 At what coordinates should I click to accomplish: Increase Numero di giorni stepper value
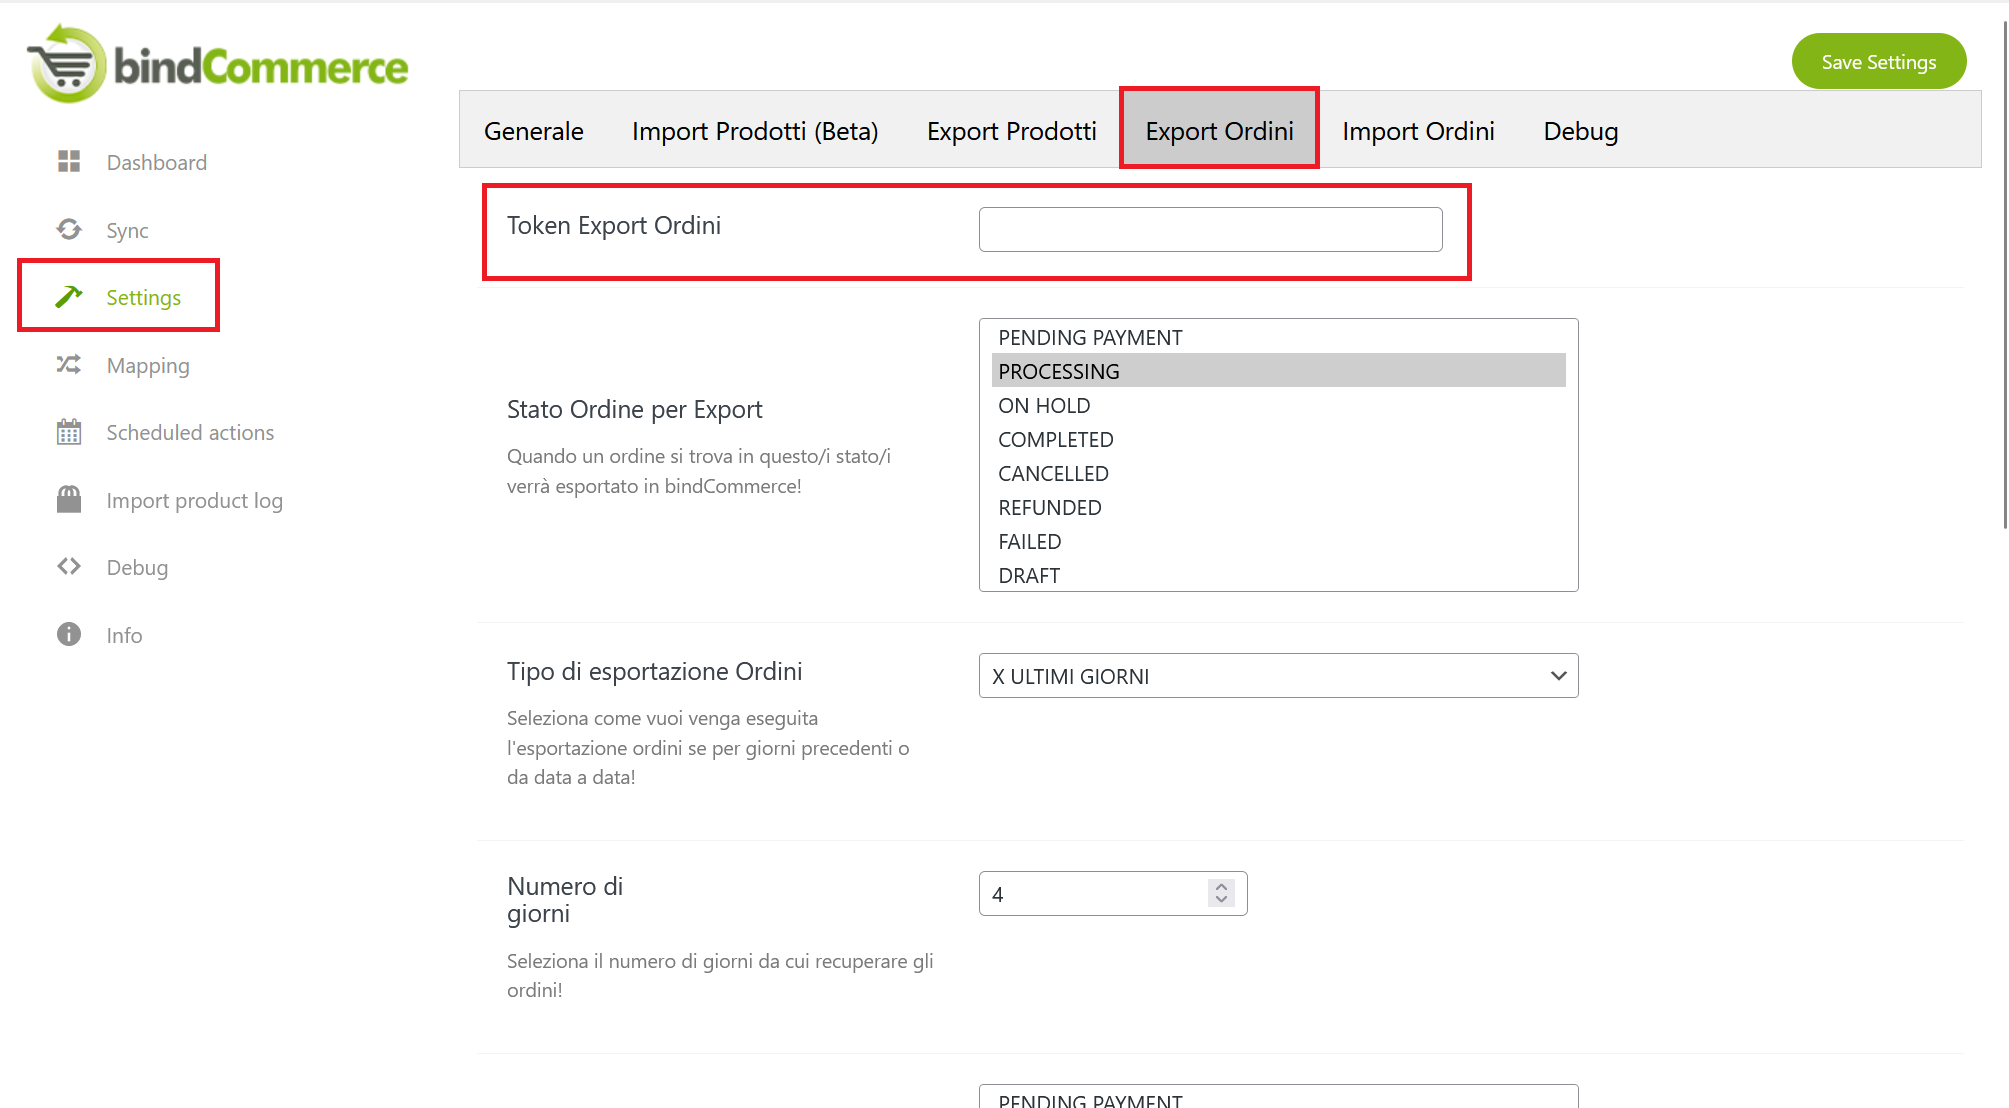tap(1221, 887)
